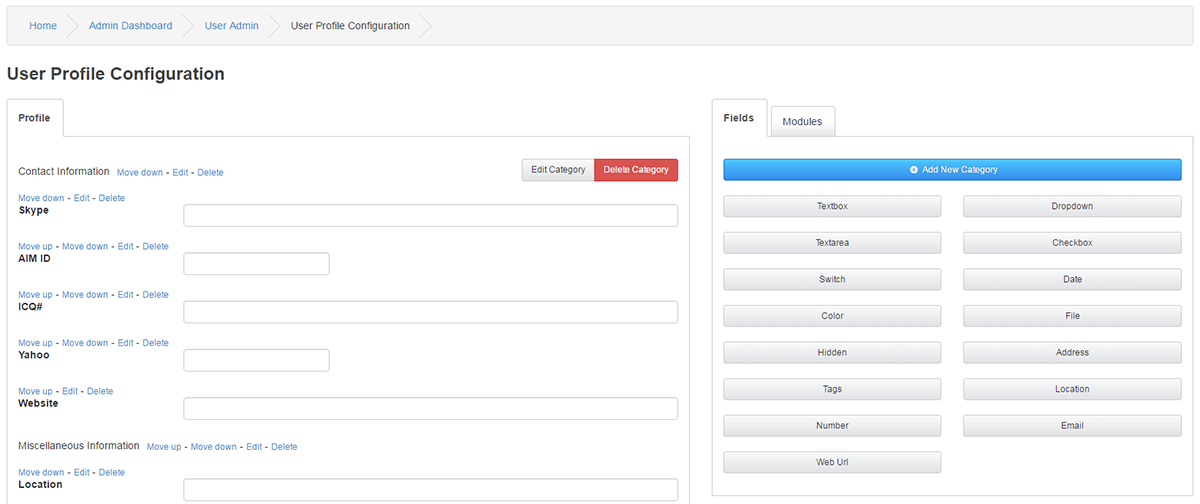The height and width of the screenshot is (504, 1200).
Task: Switch to the Modules tab
Action: click(802, 121)
